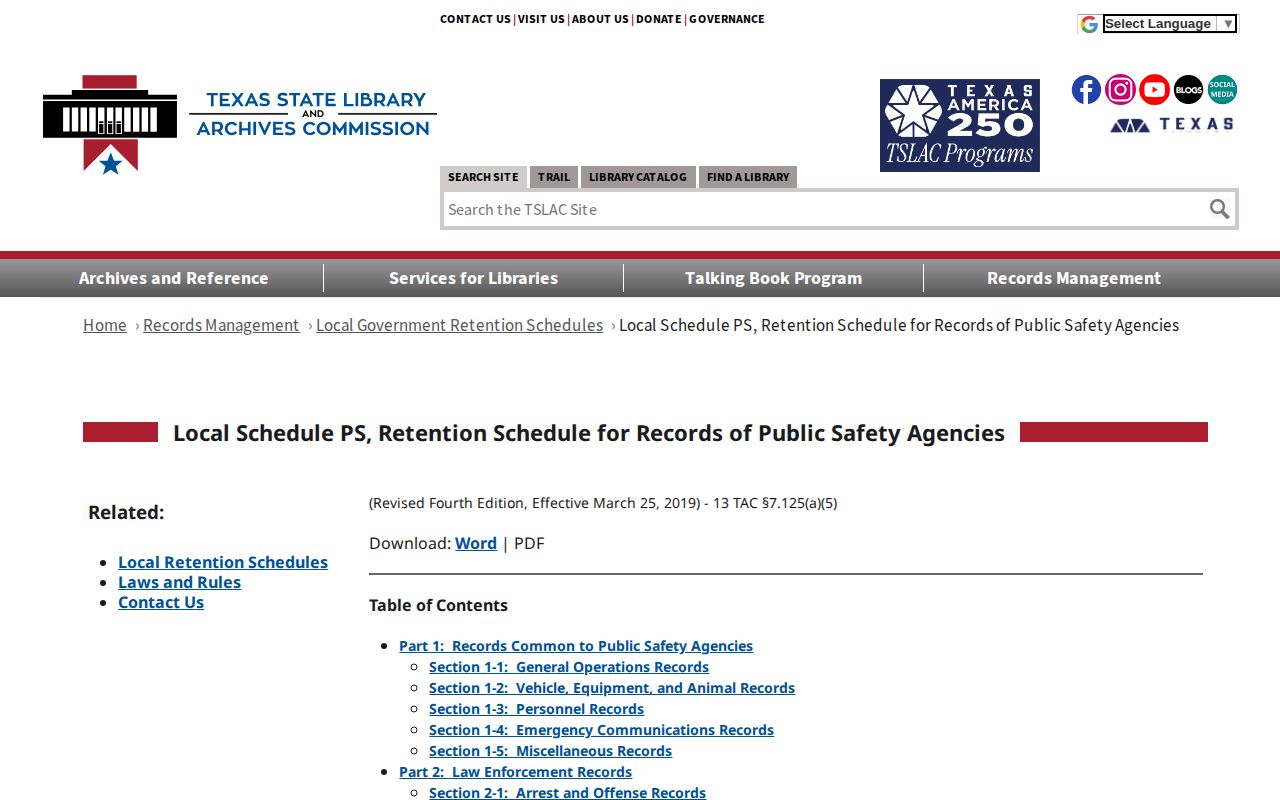1280x800 pixels.
Task: Click the Texas.gov logo
Action: (x=1172, y=125)
